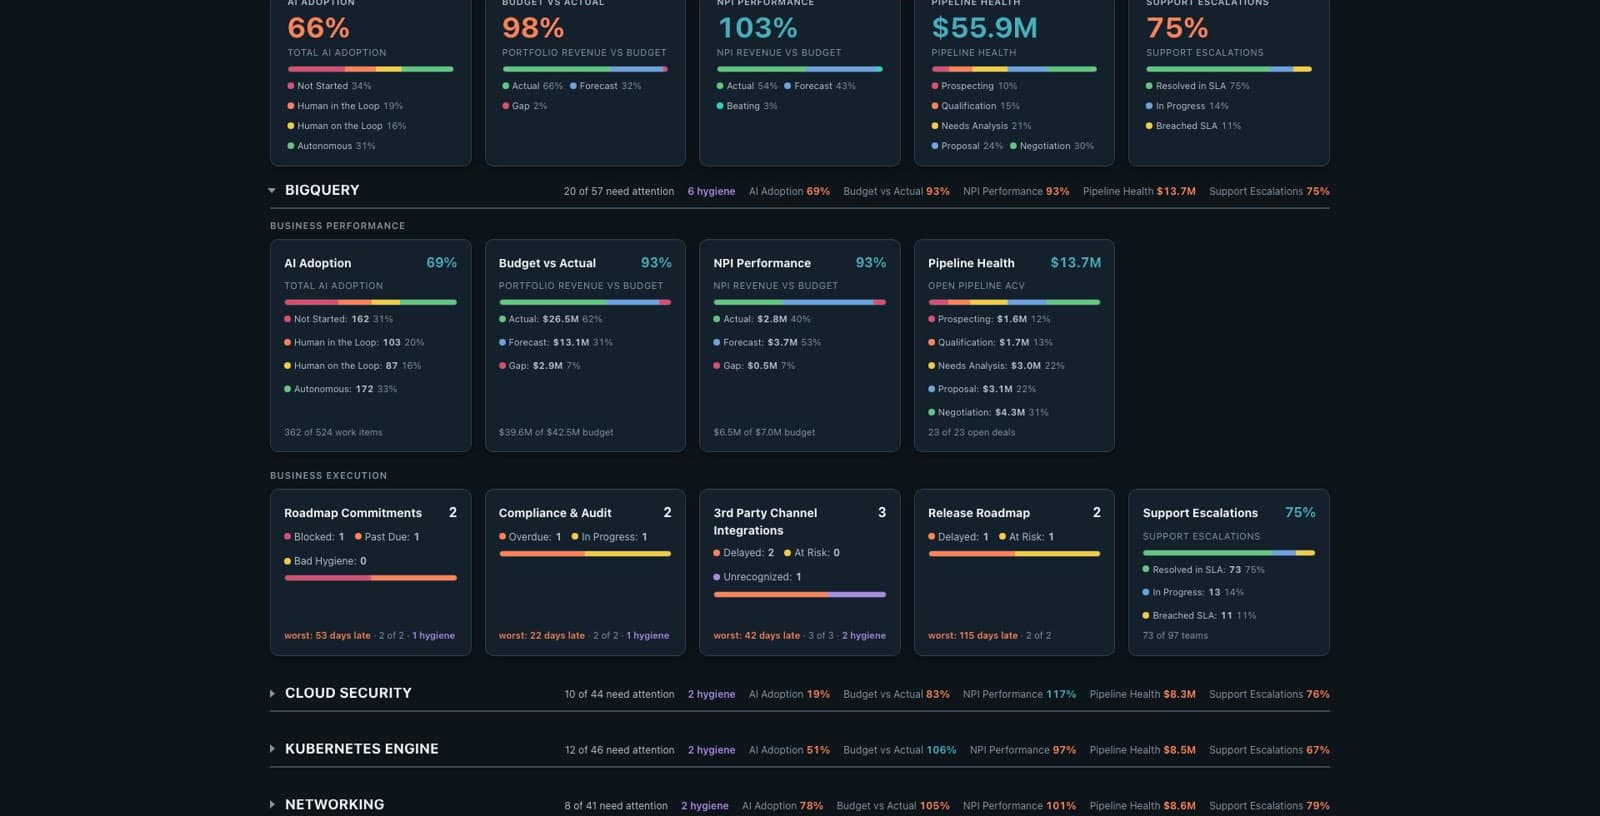Open the BigQuery AI Adoption card
Viewport: 1600px width, 816px height.
(370, 345)
